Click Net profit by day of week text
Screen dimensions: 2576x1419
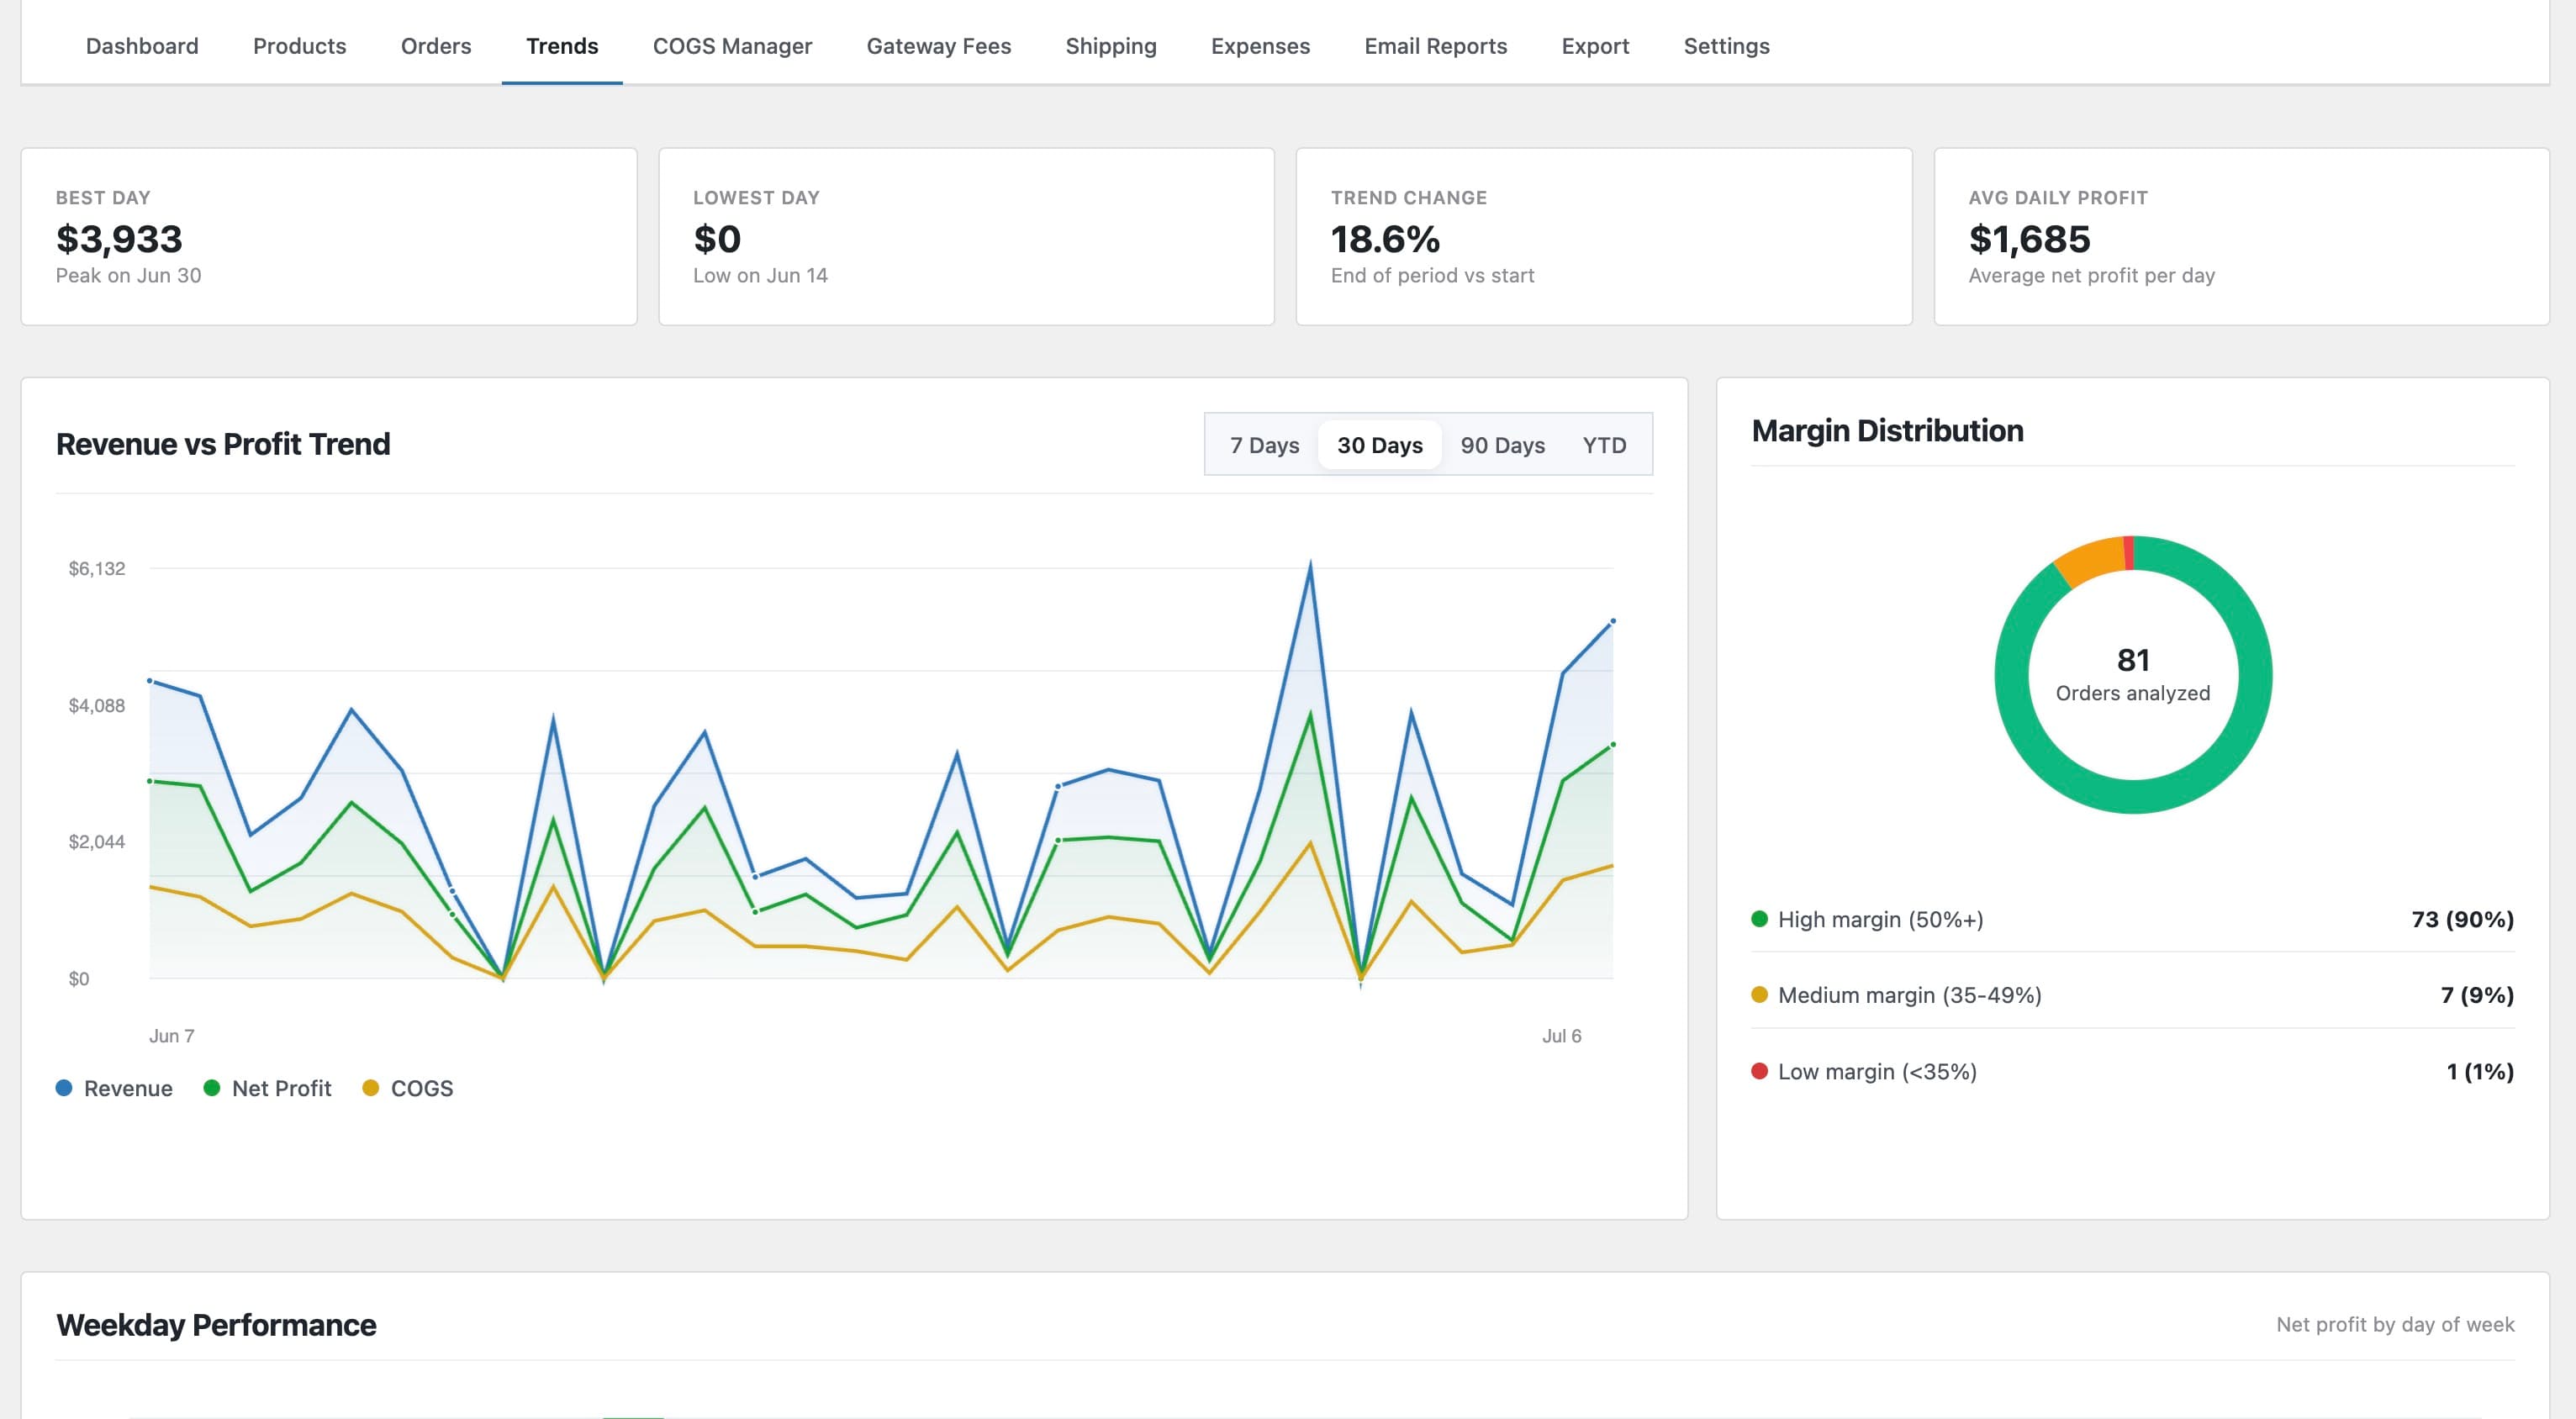(x=2395, y=1324)
